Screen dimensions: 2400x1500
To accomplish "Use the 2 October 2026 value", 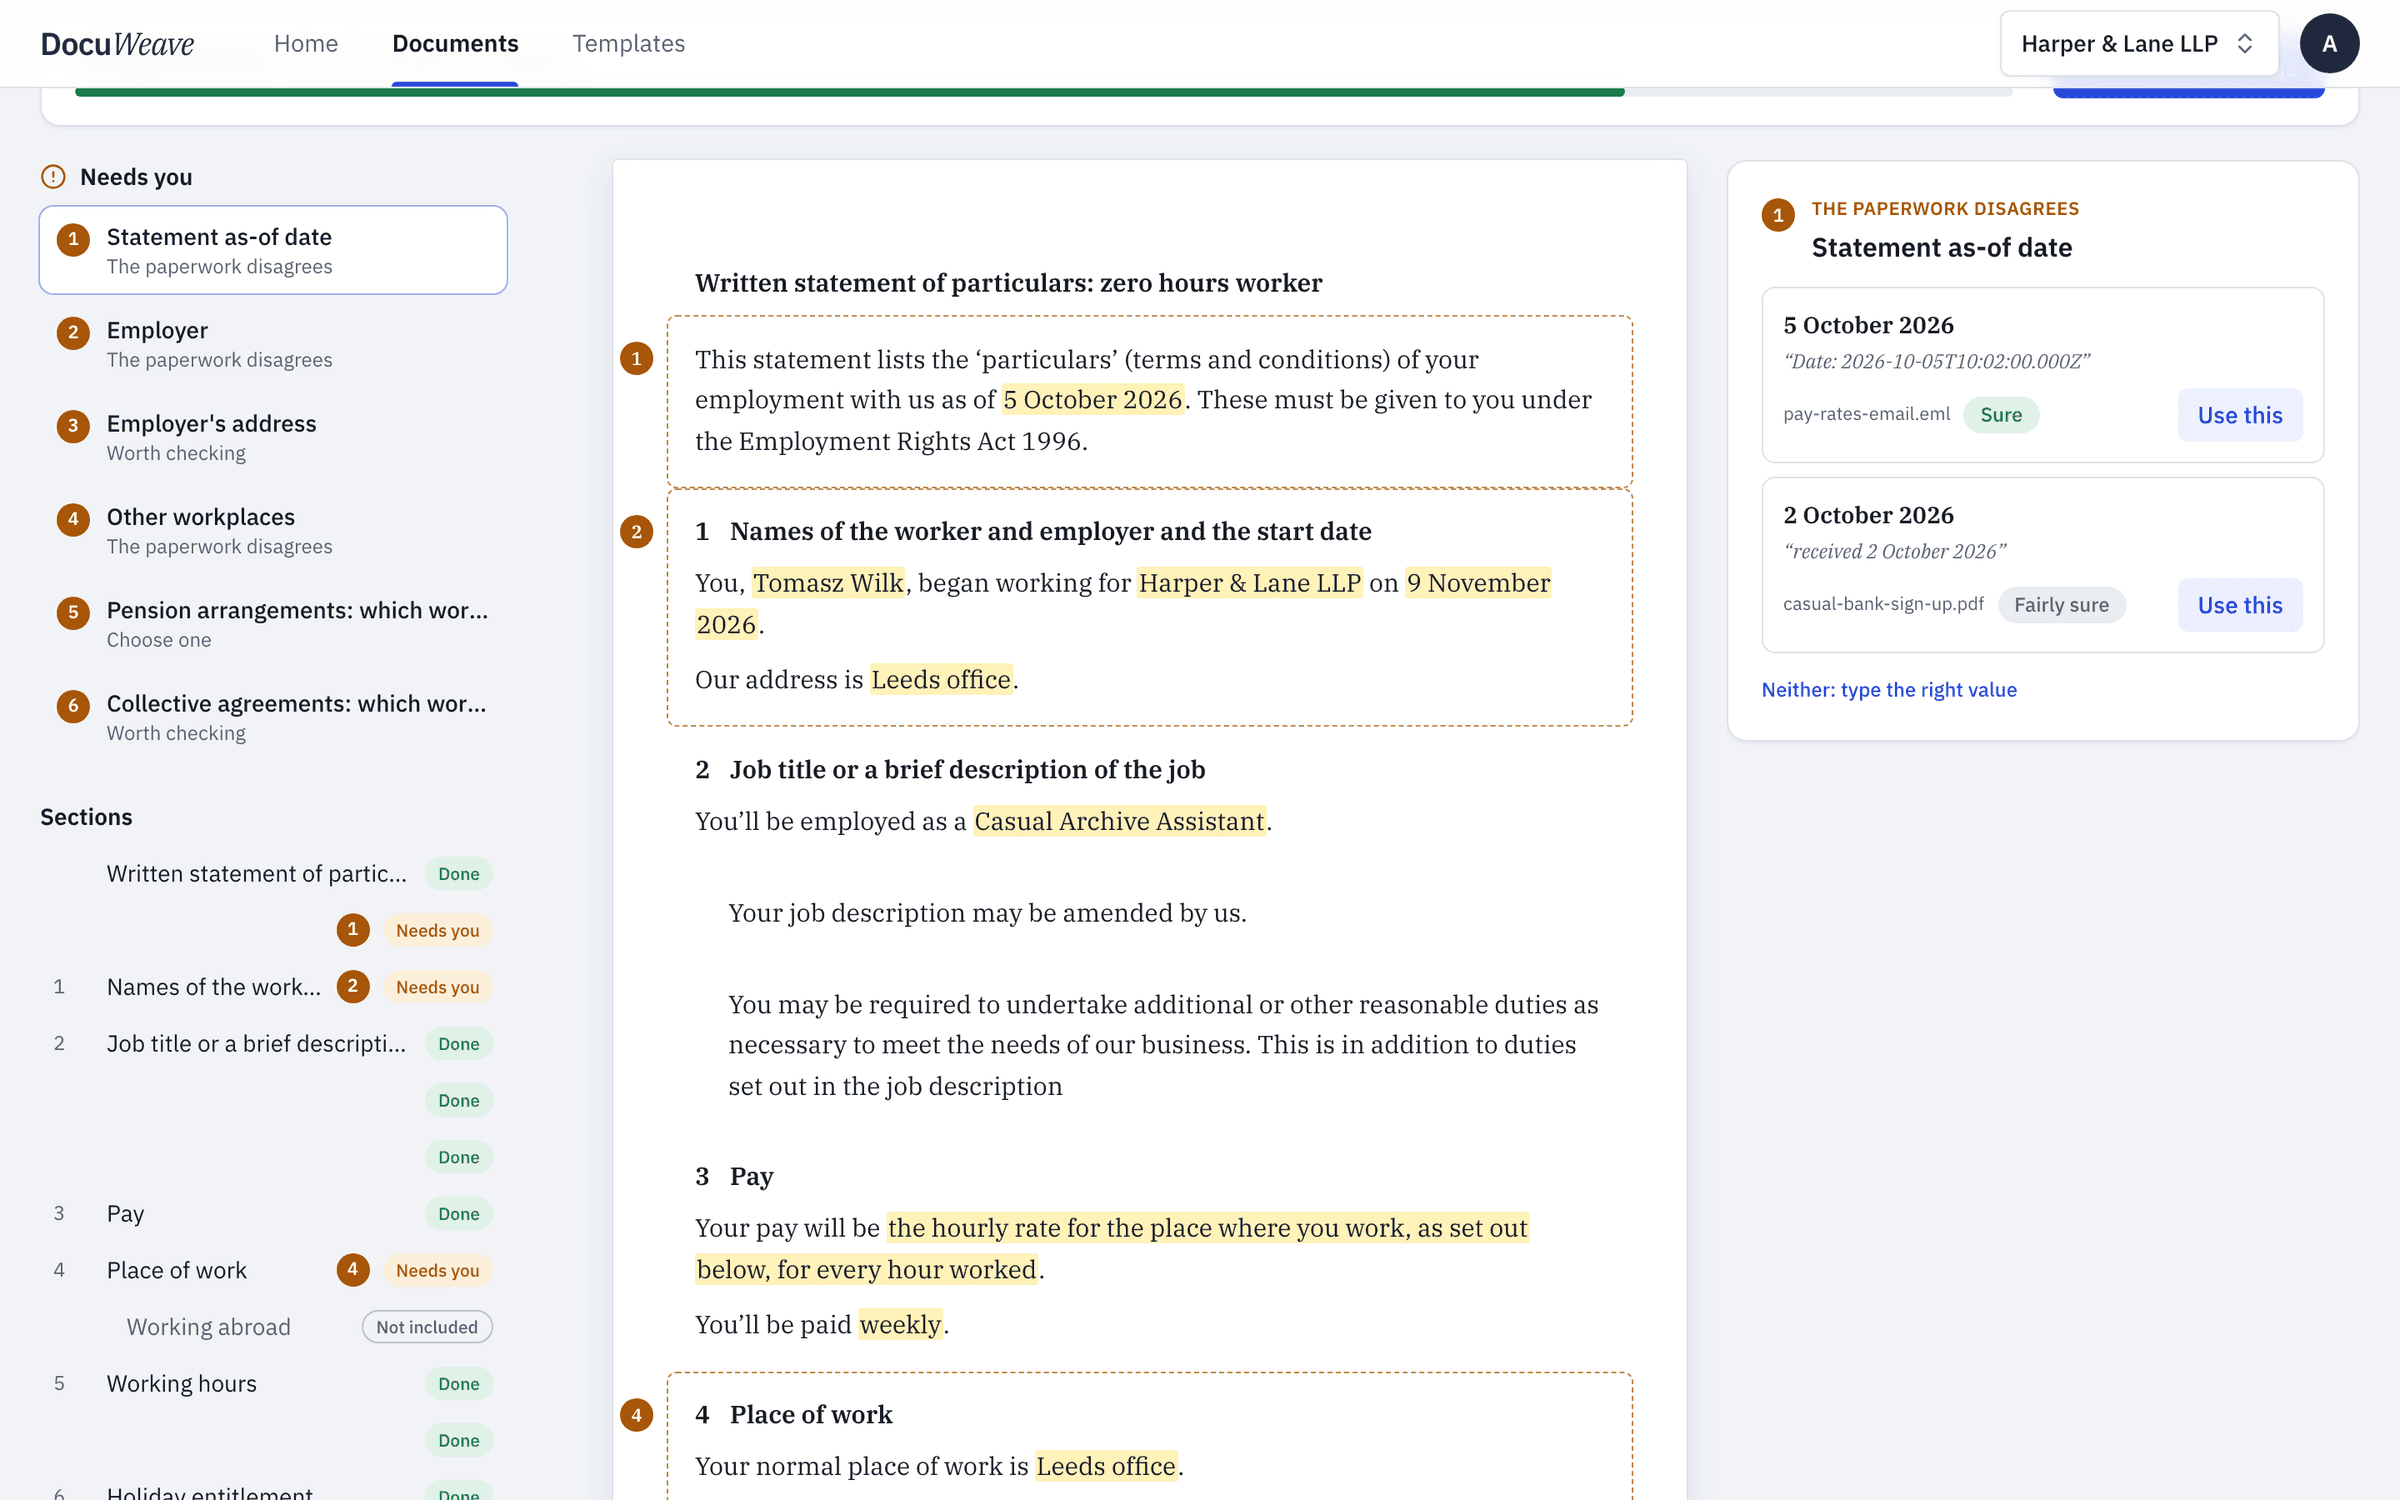I will tap(2240, 604).
